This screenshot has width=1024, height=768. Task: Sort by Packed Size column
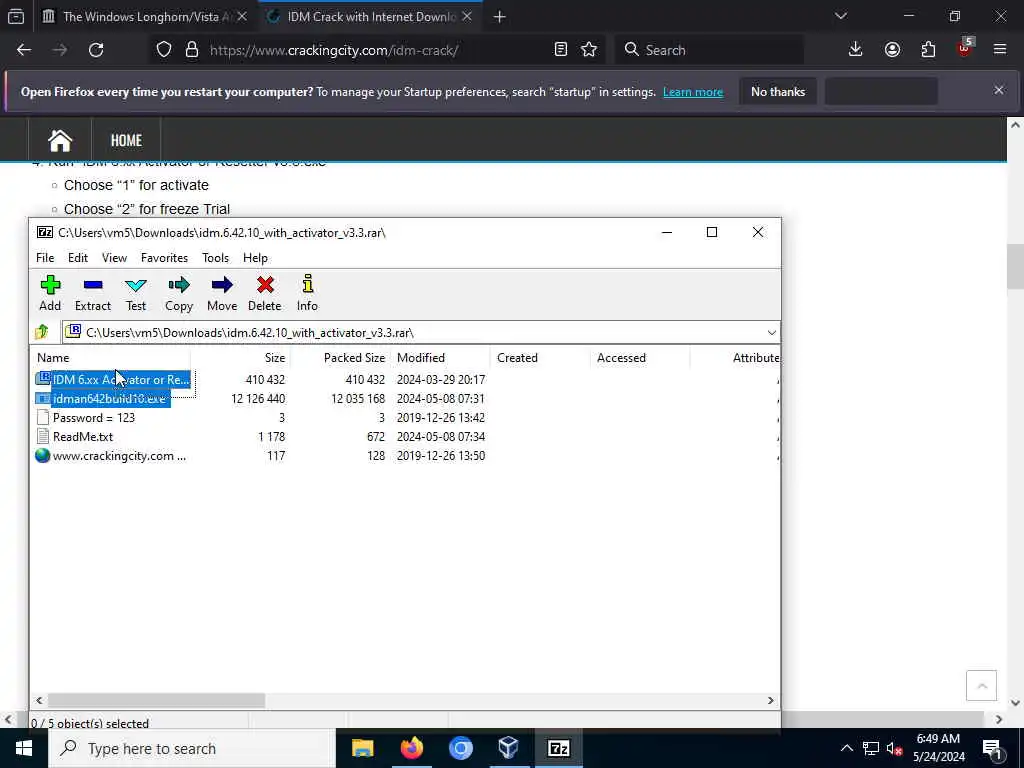[340, 358]
